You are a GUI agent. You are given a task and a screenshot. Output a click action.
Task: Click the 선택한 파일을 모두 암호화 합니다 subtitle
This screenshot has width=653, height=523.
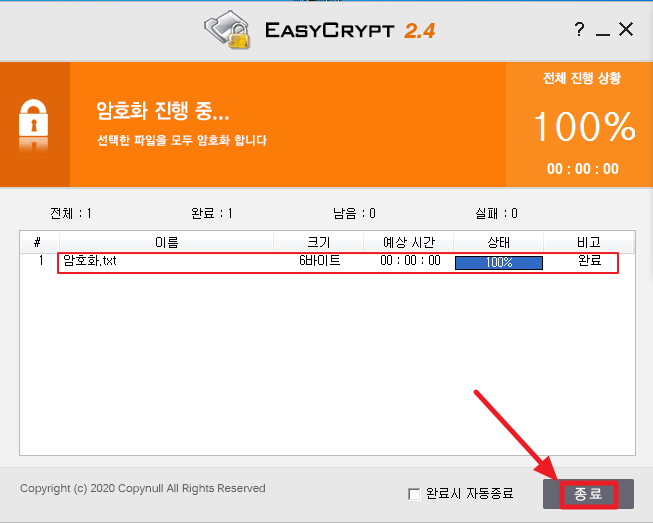tap(182, 140)
